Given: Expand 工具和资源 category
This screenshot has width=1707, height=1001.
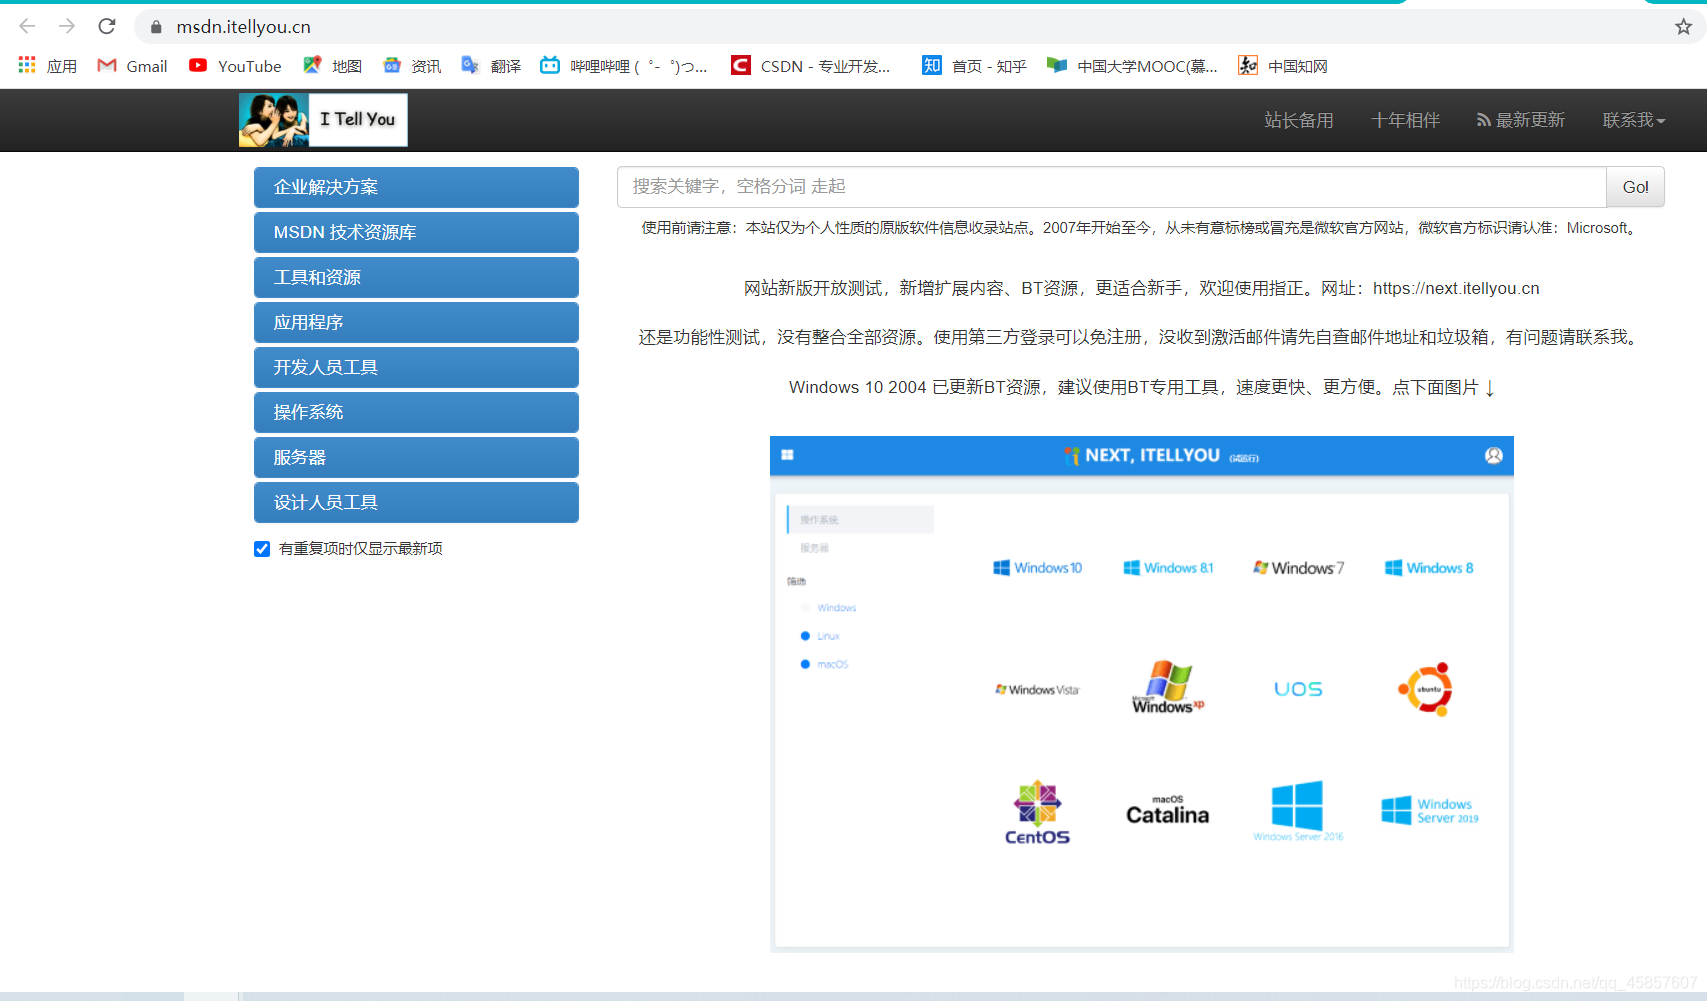Looking at the screenshot, I should (416, 277).
